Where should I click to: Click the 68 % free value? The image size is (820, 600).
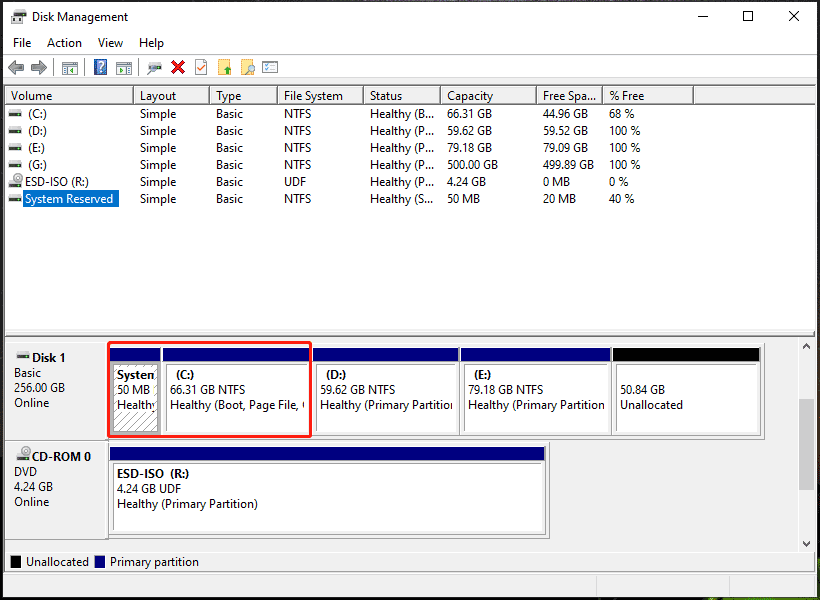pos(621,114)
